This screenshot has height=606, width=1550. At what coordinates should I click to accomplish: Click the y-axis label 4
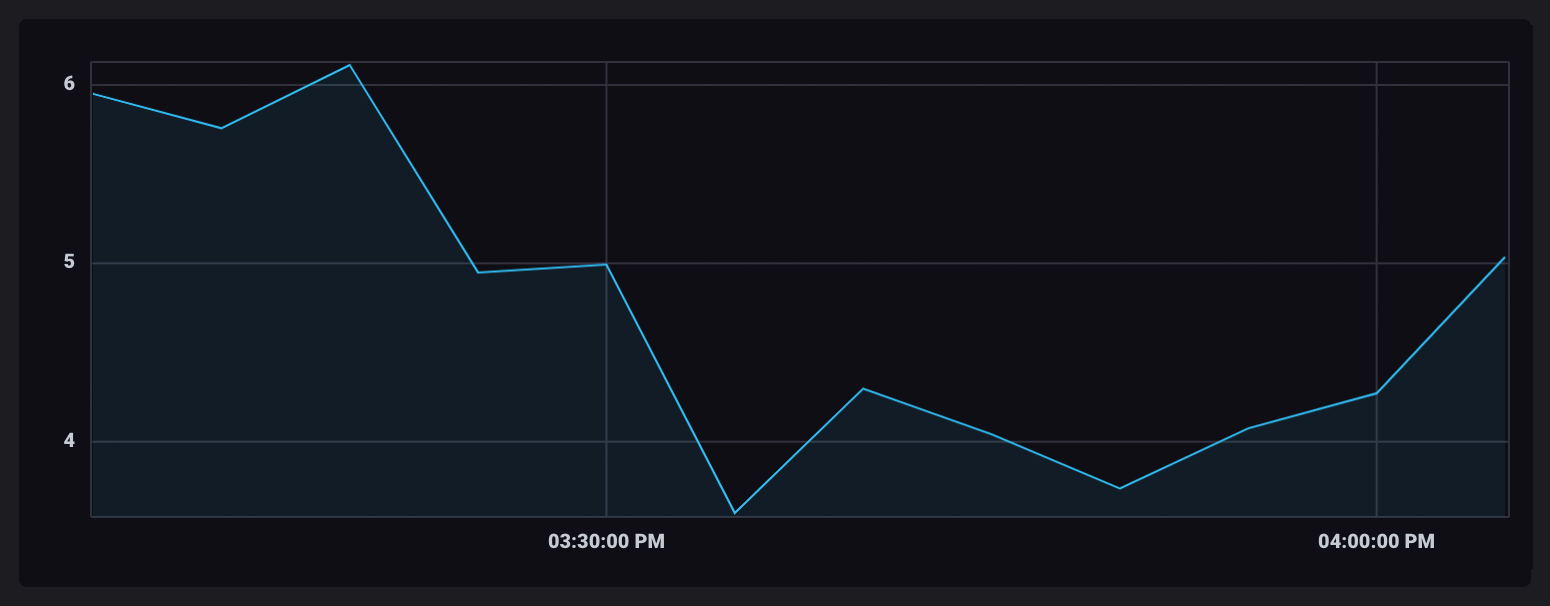click(x=69, y=441)
